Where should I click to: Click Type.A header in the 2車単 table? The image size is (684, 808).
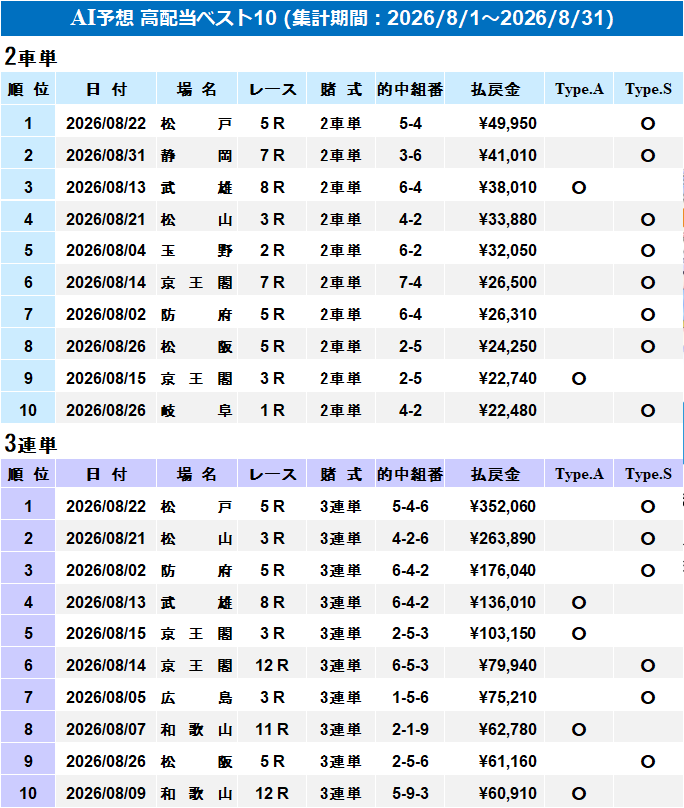pos(579,89)
